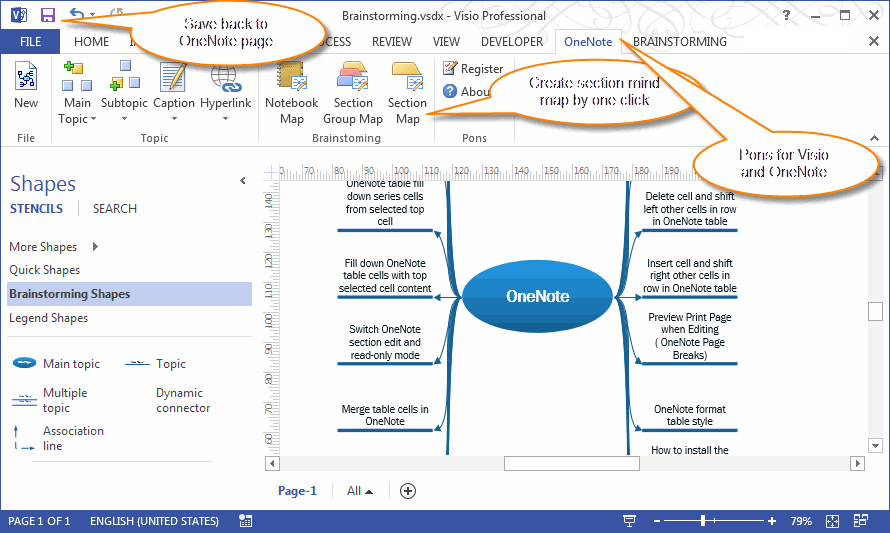Image resolution: width=890 pixels, height=533 pixels.
Task: Click the zoom slider handle
Action: click(703, 521)
